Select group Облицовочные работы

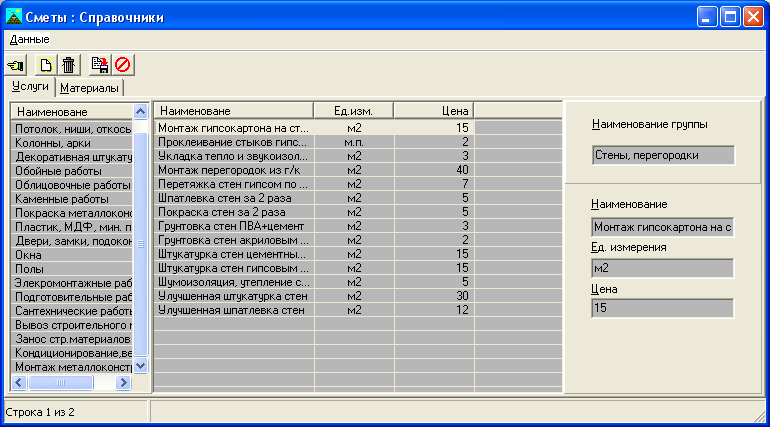[72, 185]
